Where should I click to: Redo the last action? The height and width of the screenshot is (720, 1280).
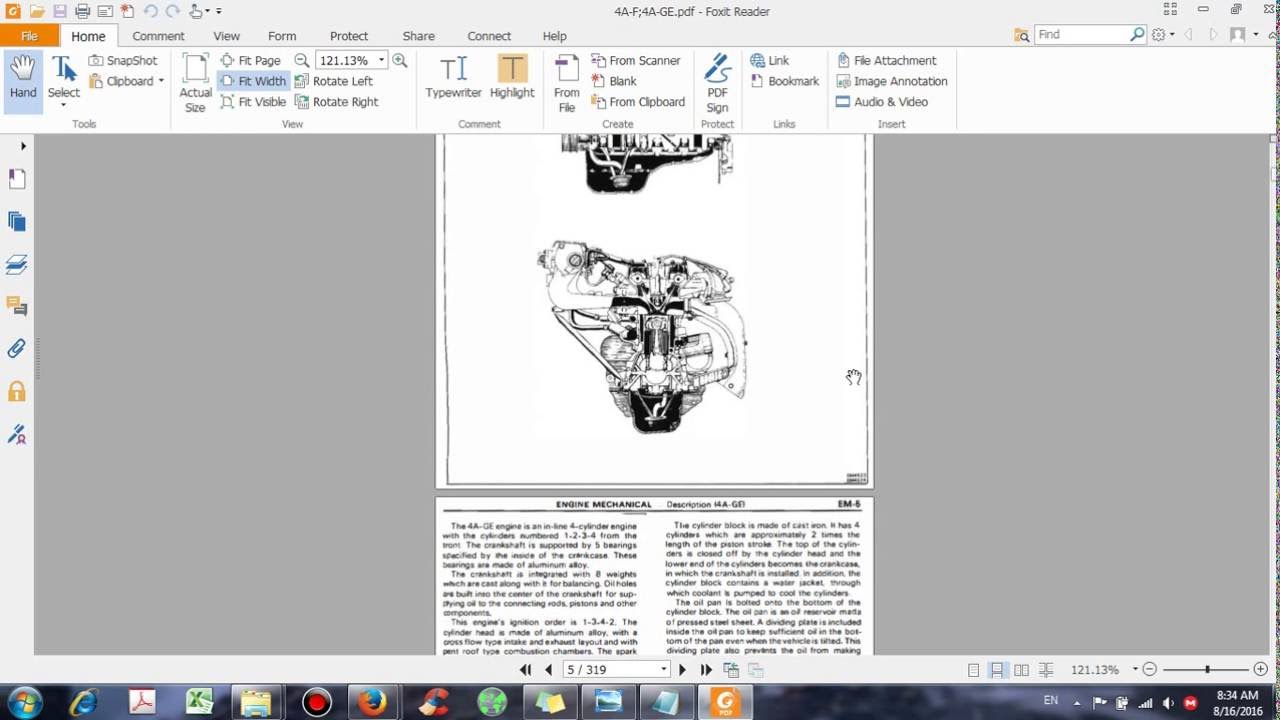(x=171, y=11)
